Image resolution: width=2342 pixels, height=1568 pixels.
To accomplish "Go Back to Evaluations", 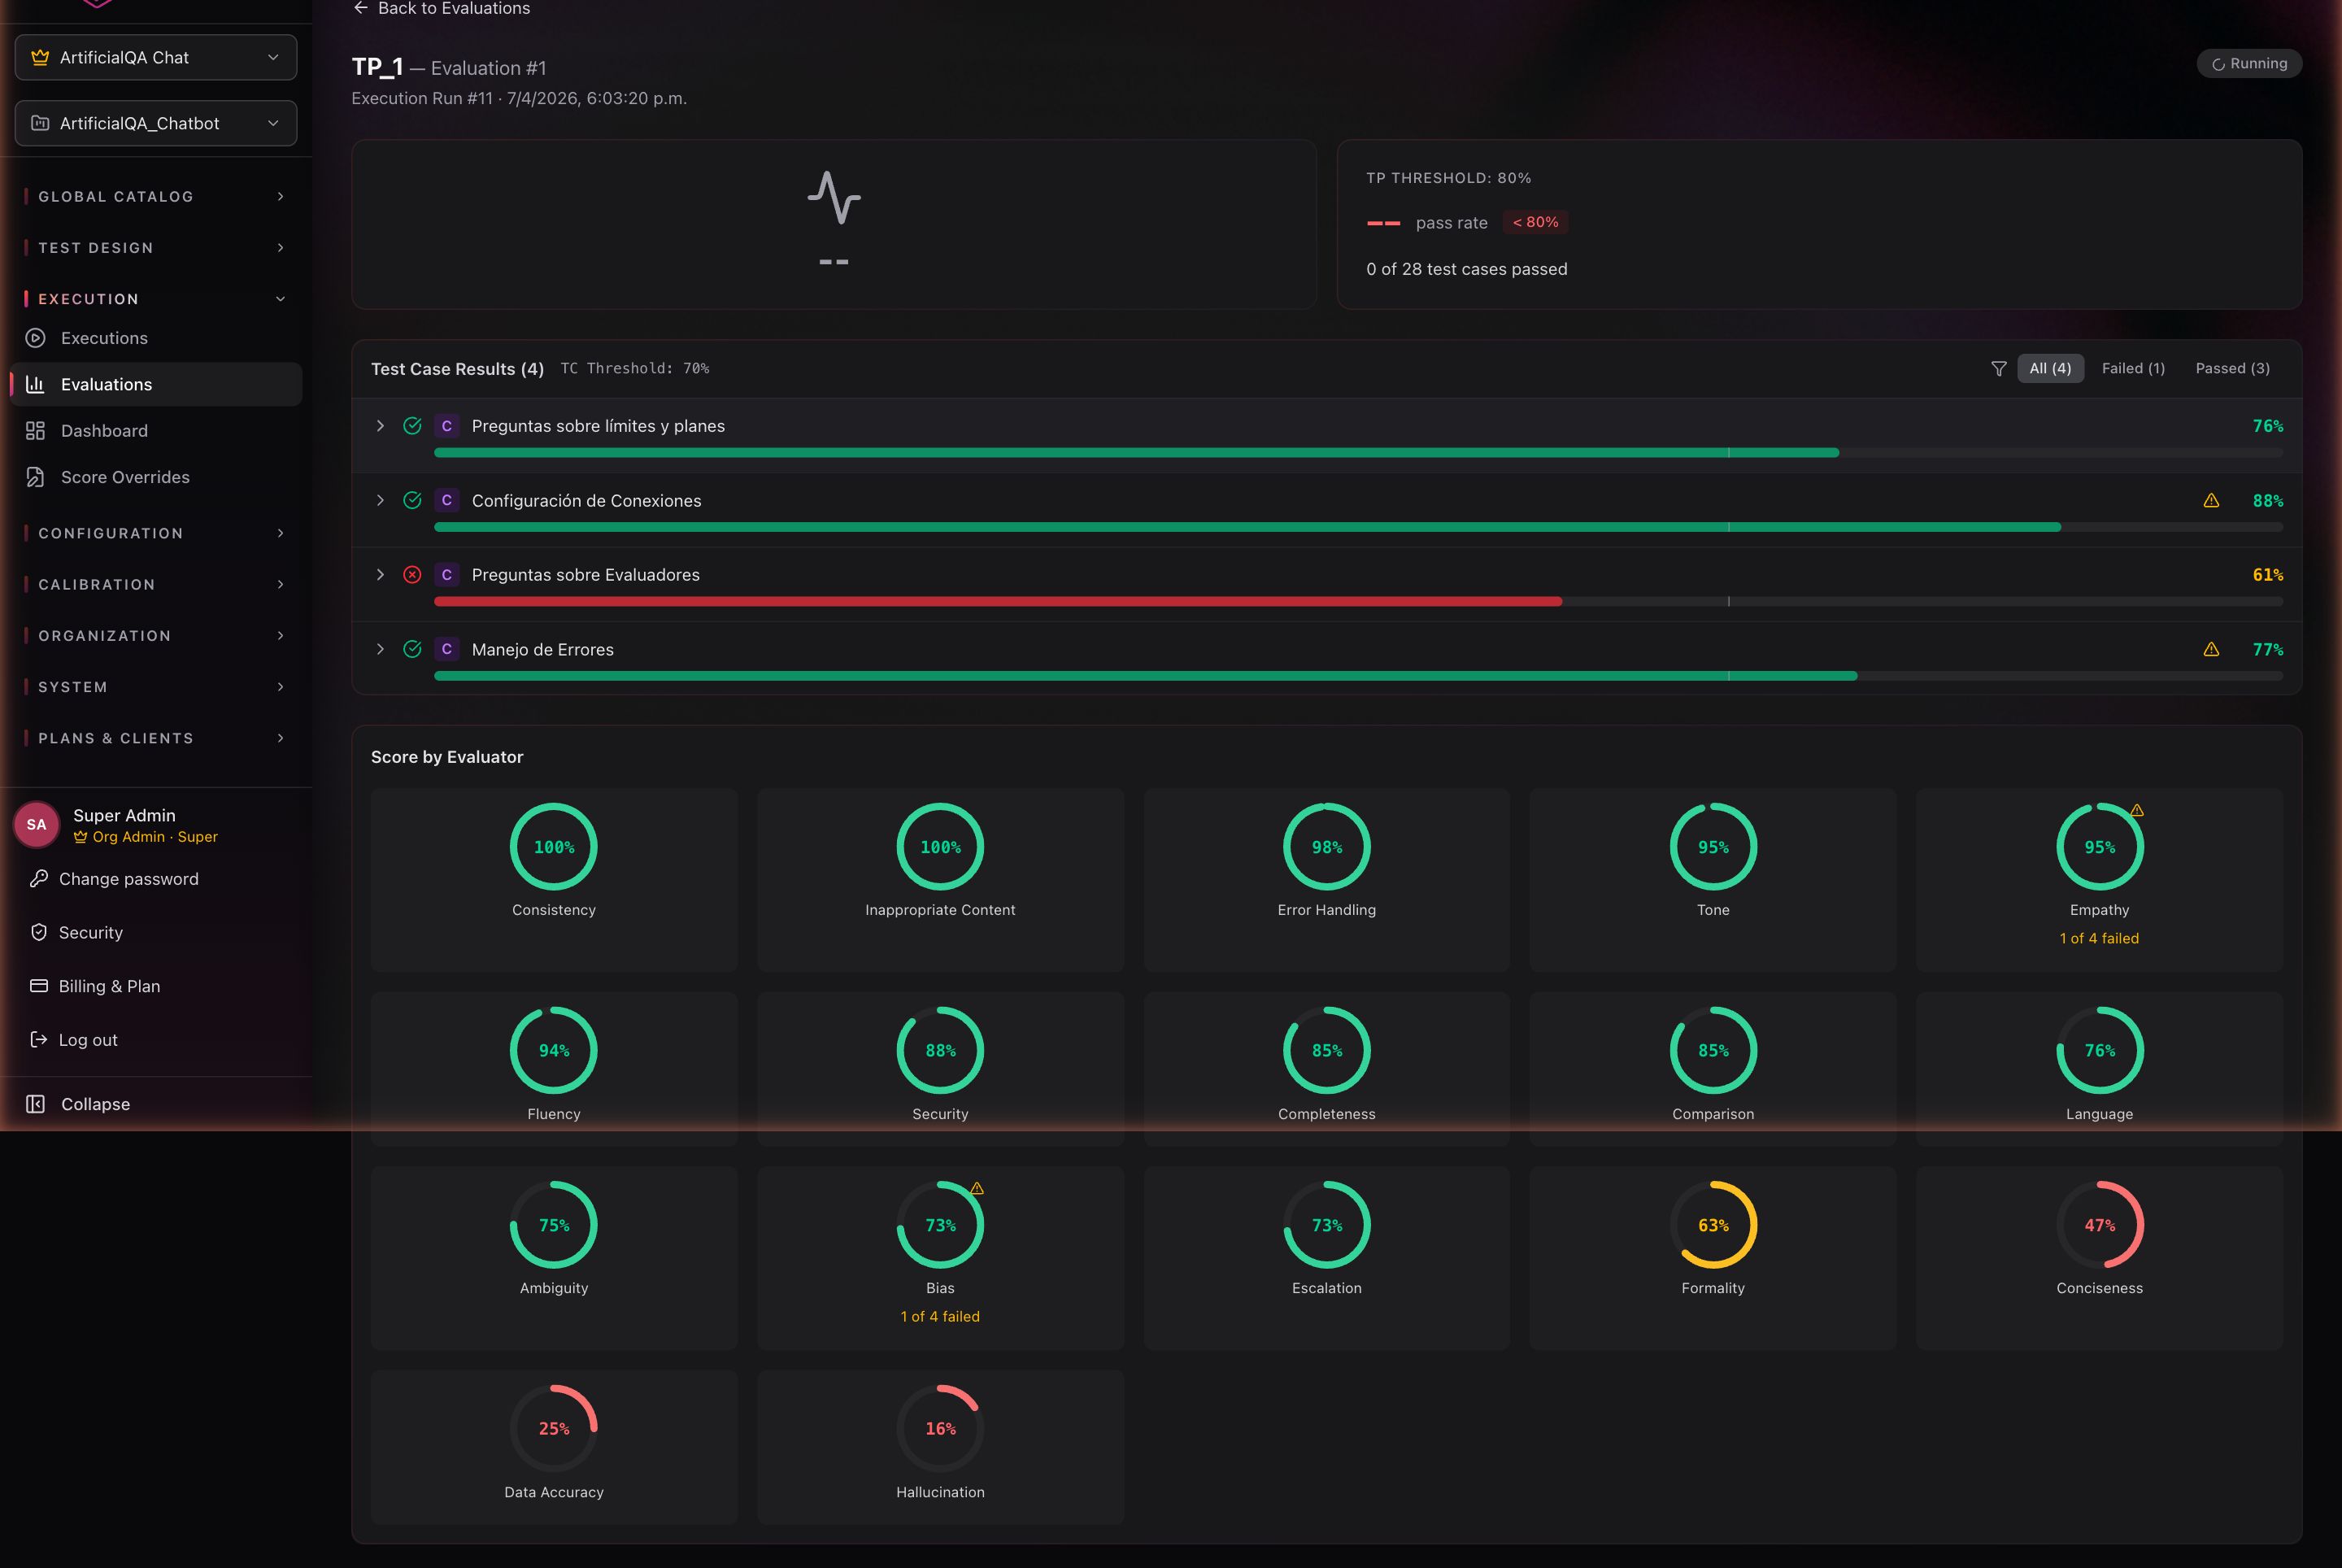I will (x=441, y=8).
